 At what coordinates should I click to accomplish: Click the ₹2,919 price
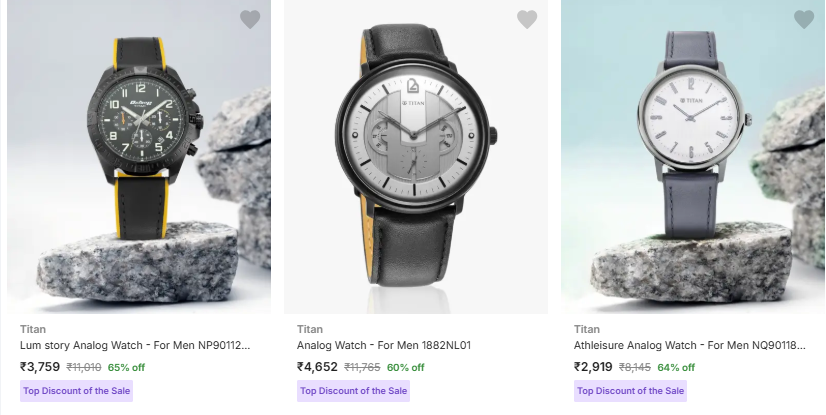(x=594, y=367)
